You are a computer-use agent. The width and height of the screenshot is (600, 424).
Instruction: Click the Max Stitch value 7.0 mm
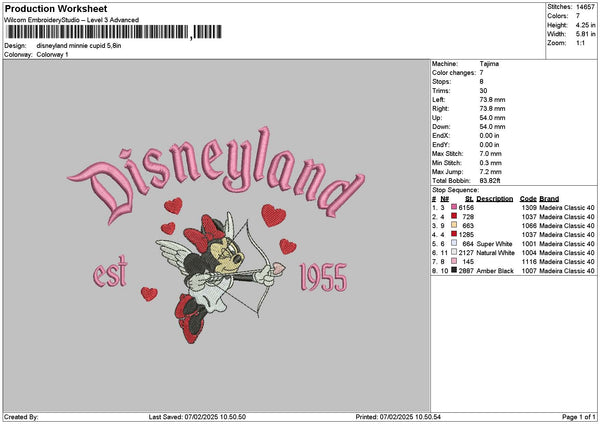491,154
